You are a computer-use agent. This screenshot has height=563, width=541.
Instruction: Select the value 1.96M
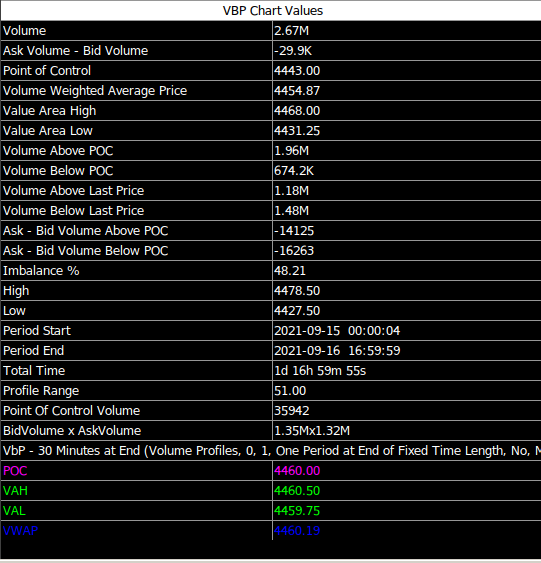292,151
